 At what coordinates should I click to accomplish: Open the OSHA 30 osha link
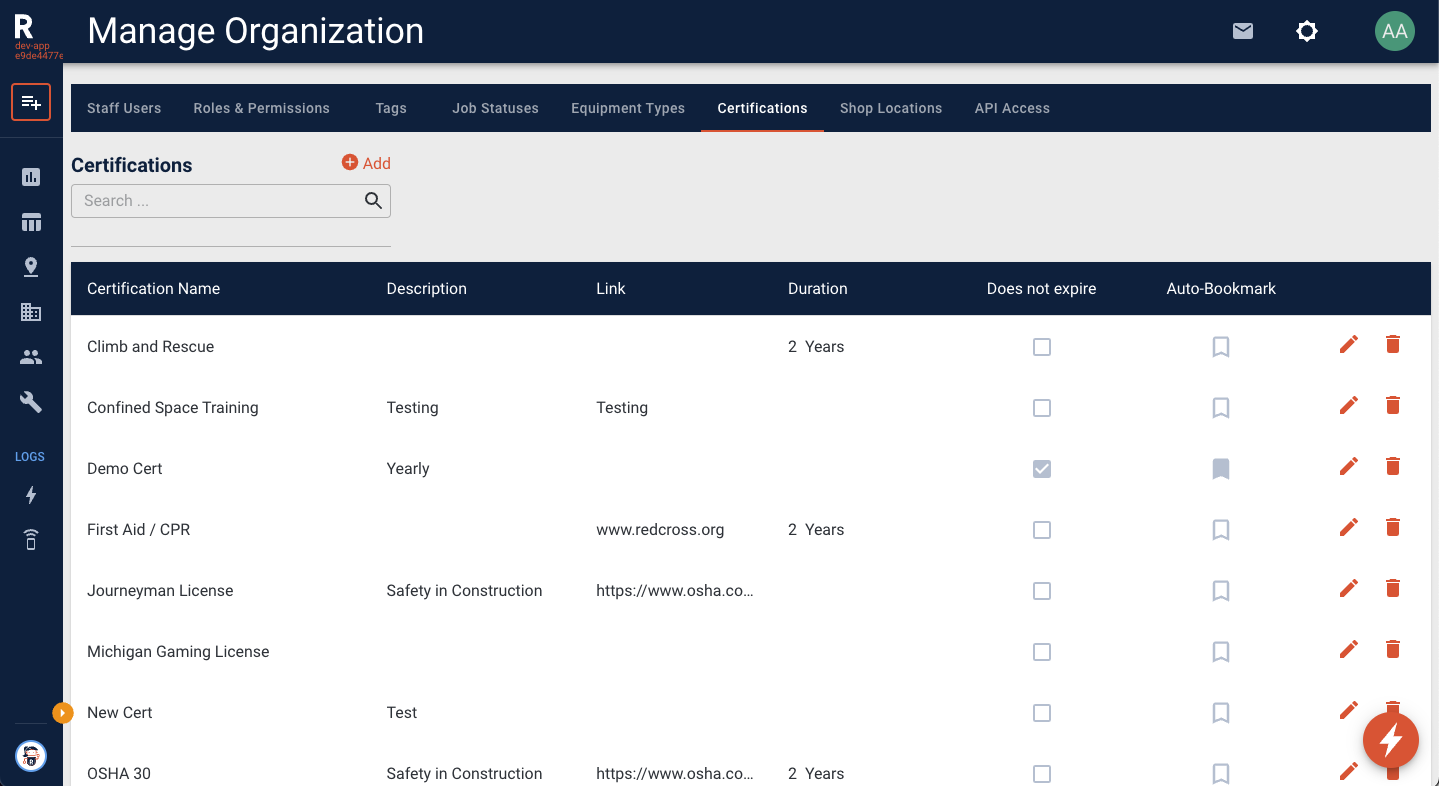point(675,774)
